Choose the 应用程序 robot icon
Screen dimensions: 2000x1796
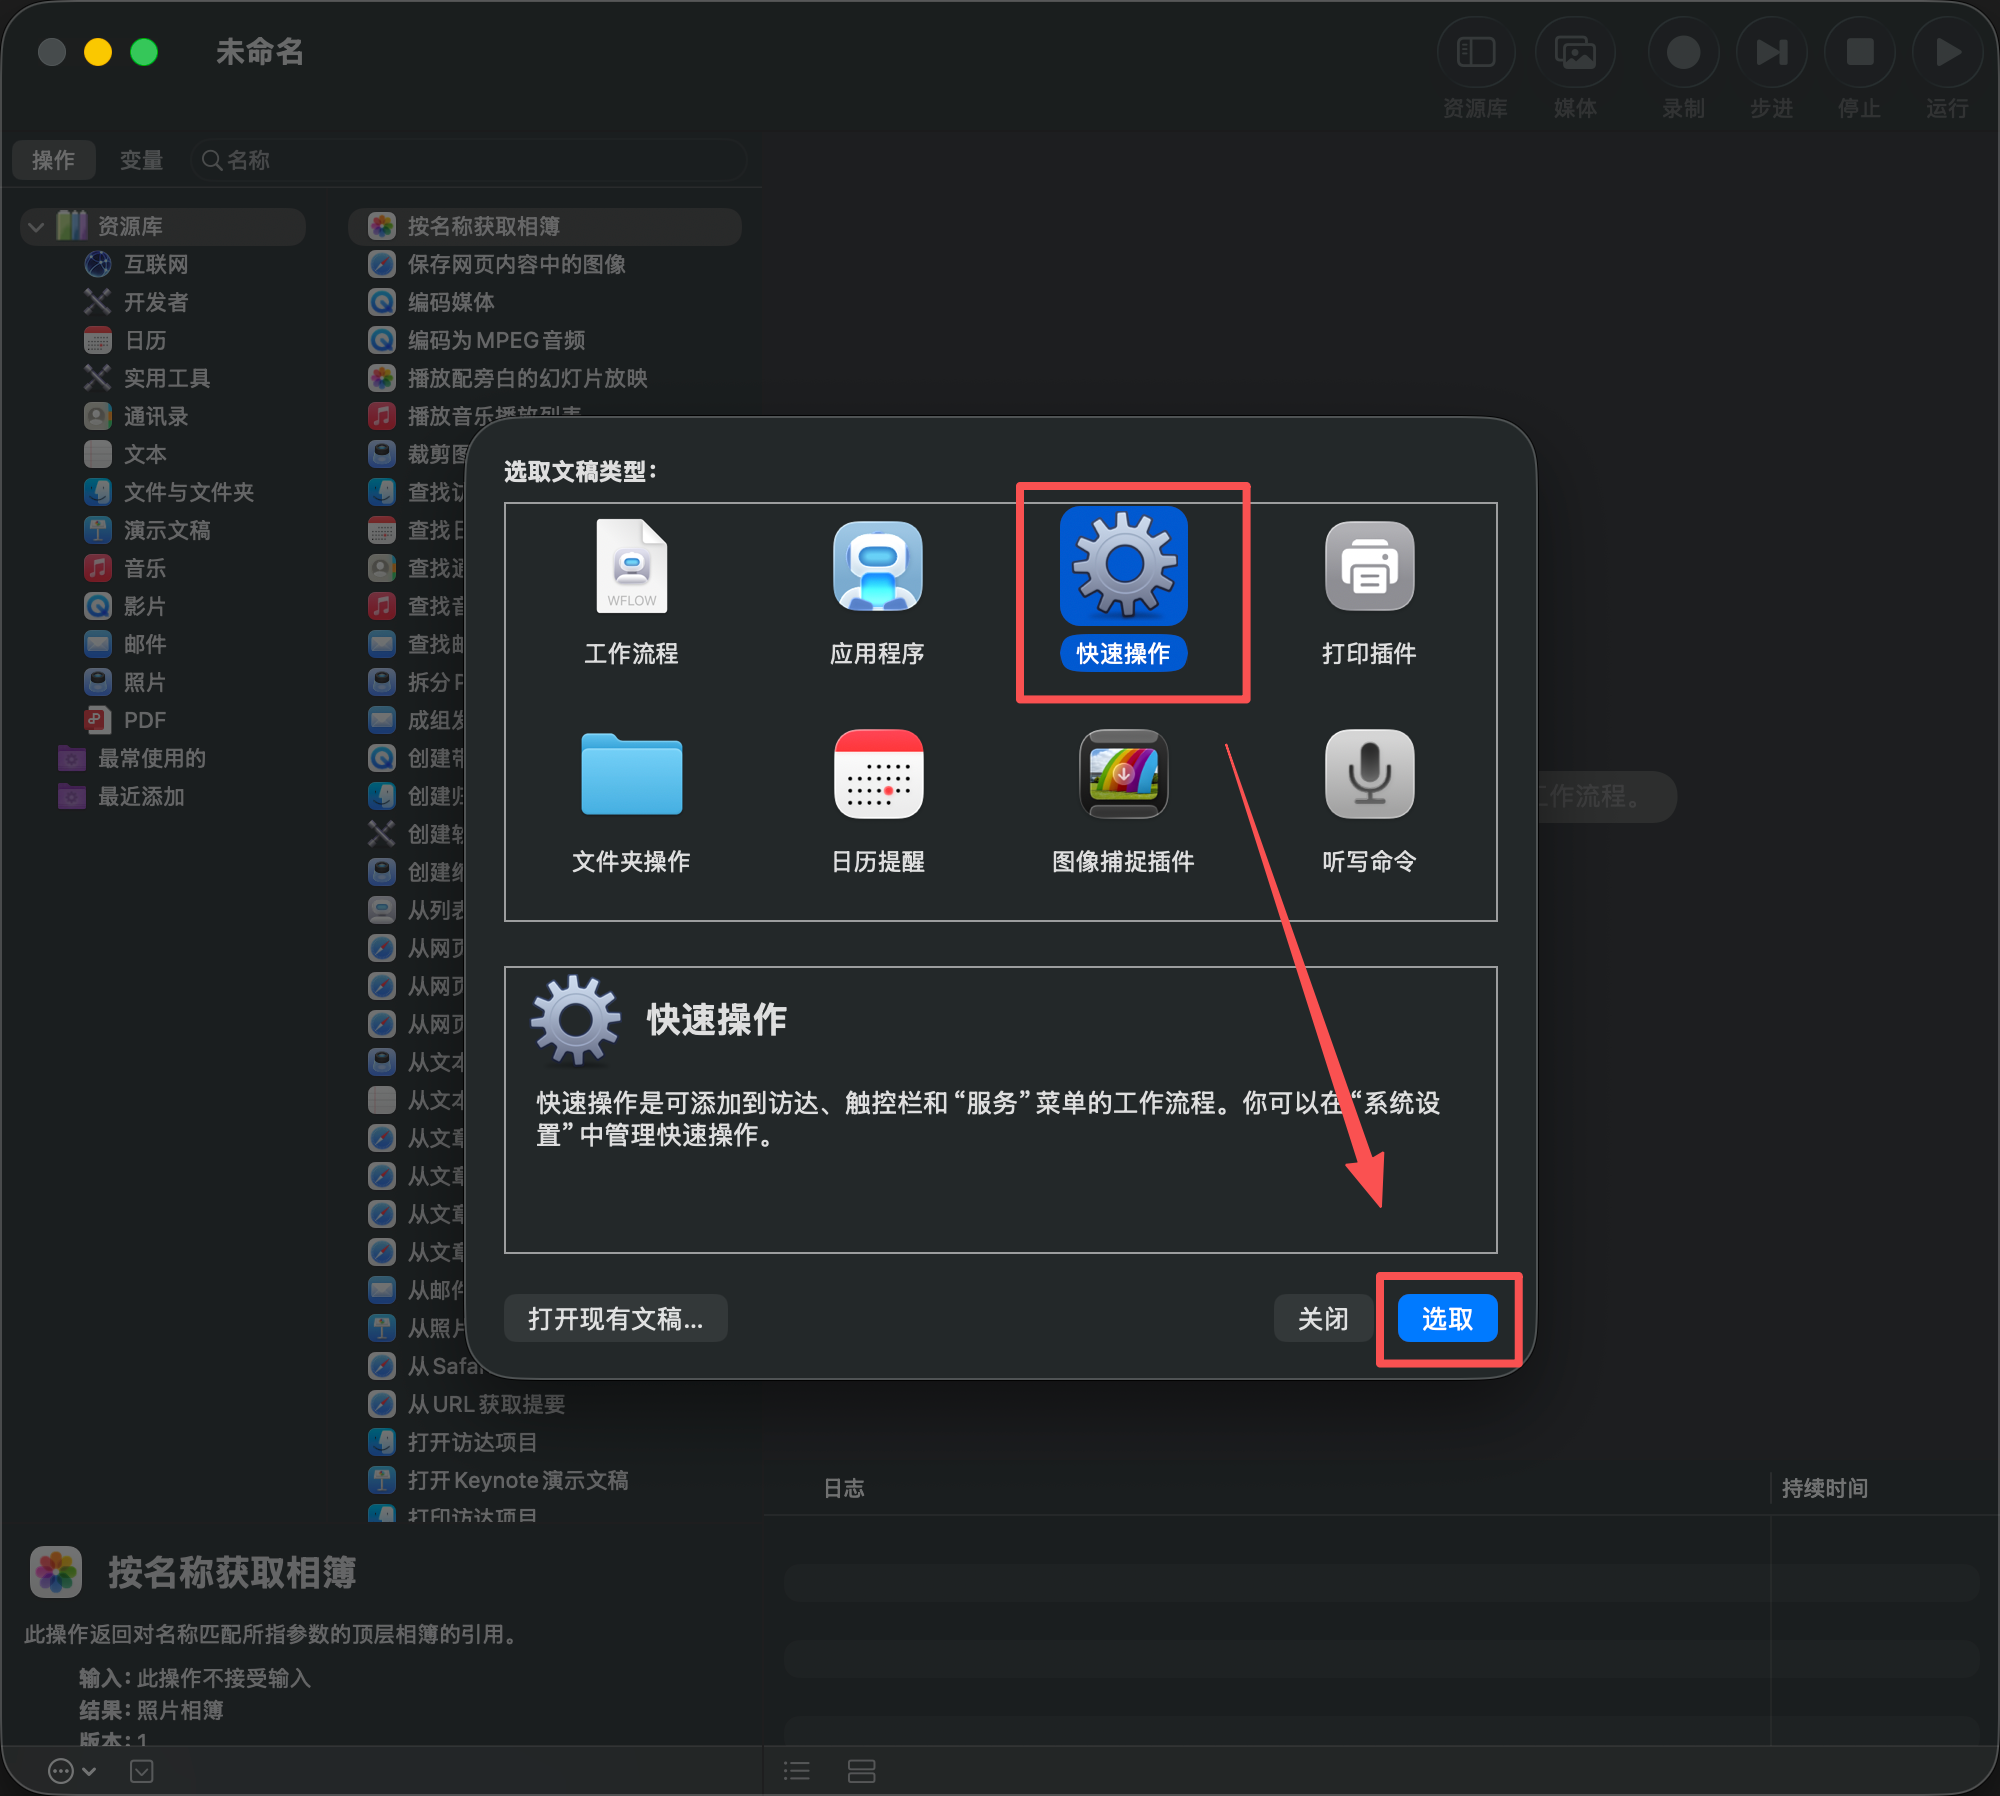(877, 567)
